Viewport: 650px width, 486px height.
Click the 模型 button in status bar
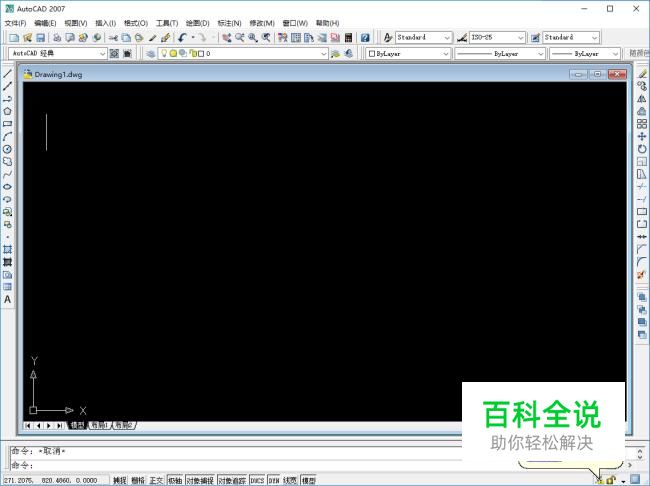308,480
